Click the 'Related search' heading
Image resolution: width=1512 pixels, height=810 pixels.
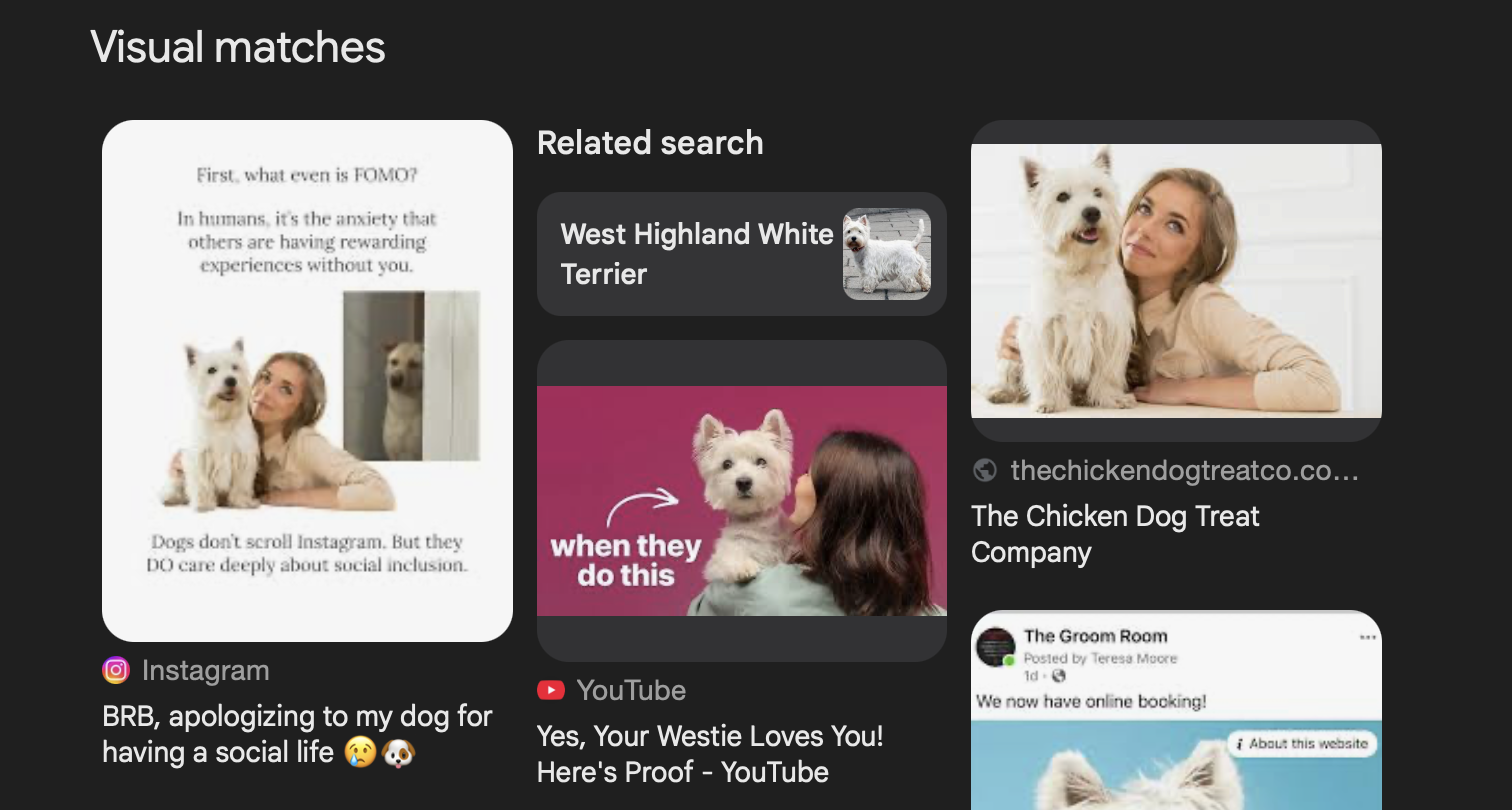tap(650, 143)
